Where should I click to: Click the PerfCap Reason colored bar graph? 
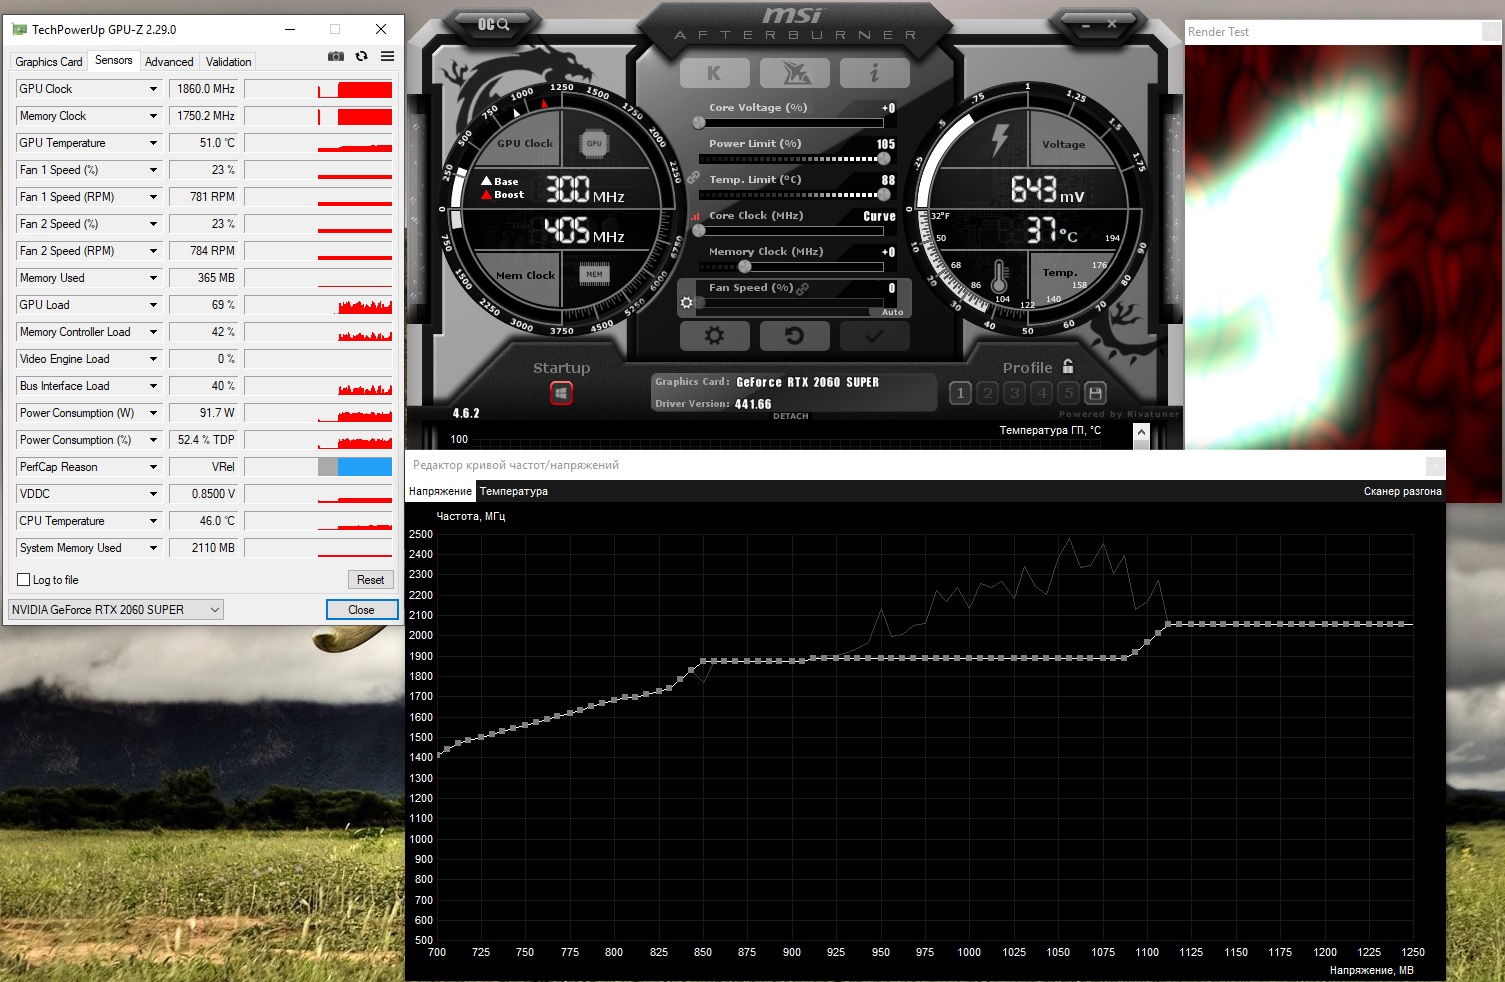(318, 467)
